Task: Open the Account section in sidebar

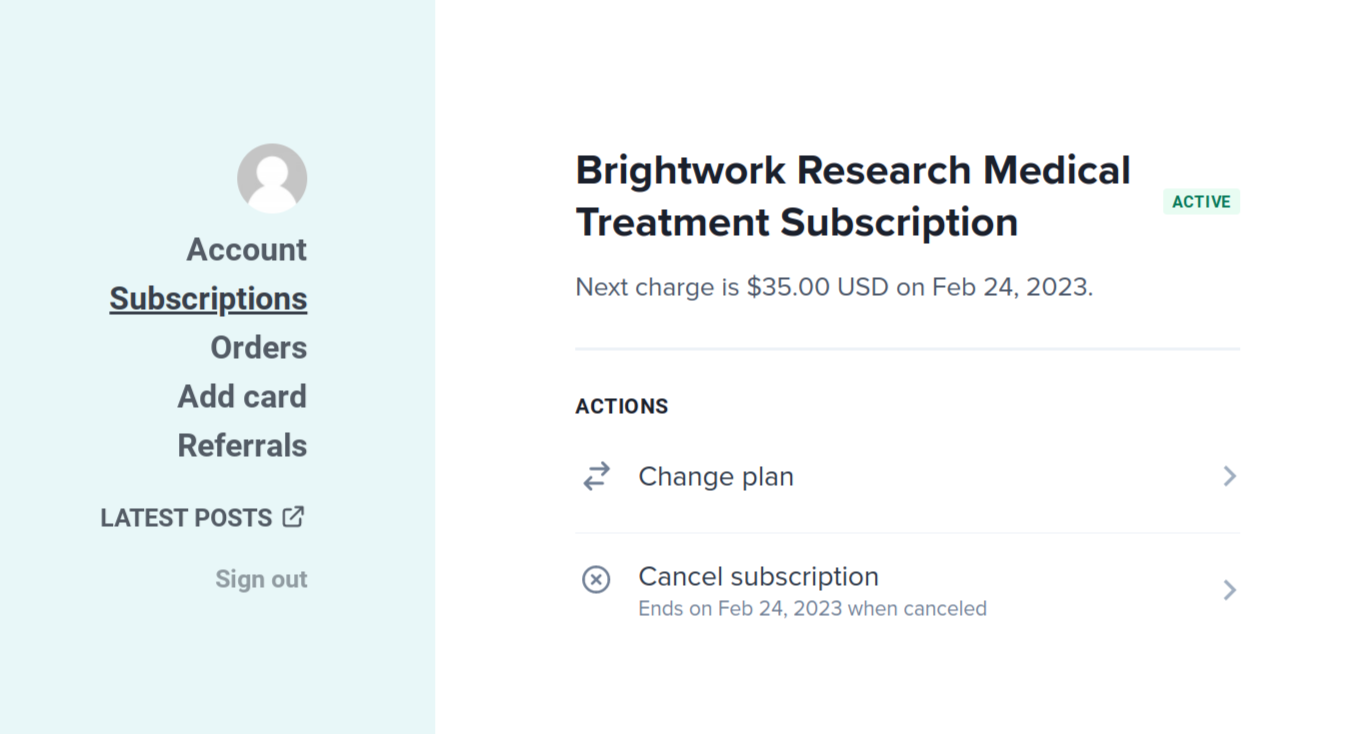Action: coord(247,249)
